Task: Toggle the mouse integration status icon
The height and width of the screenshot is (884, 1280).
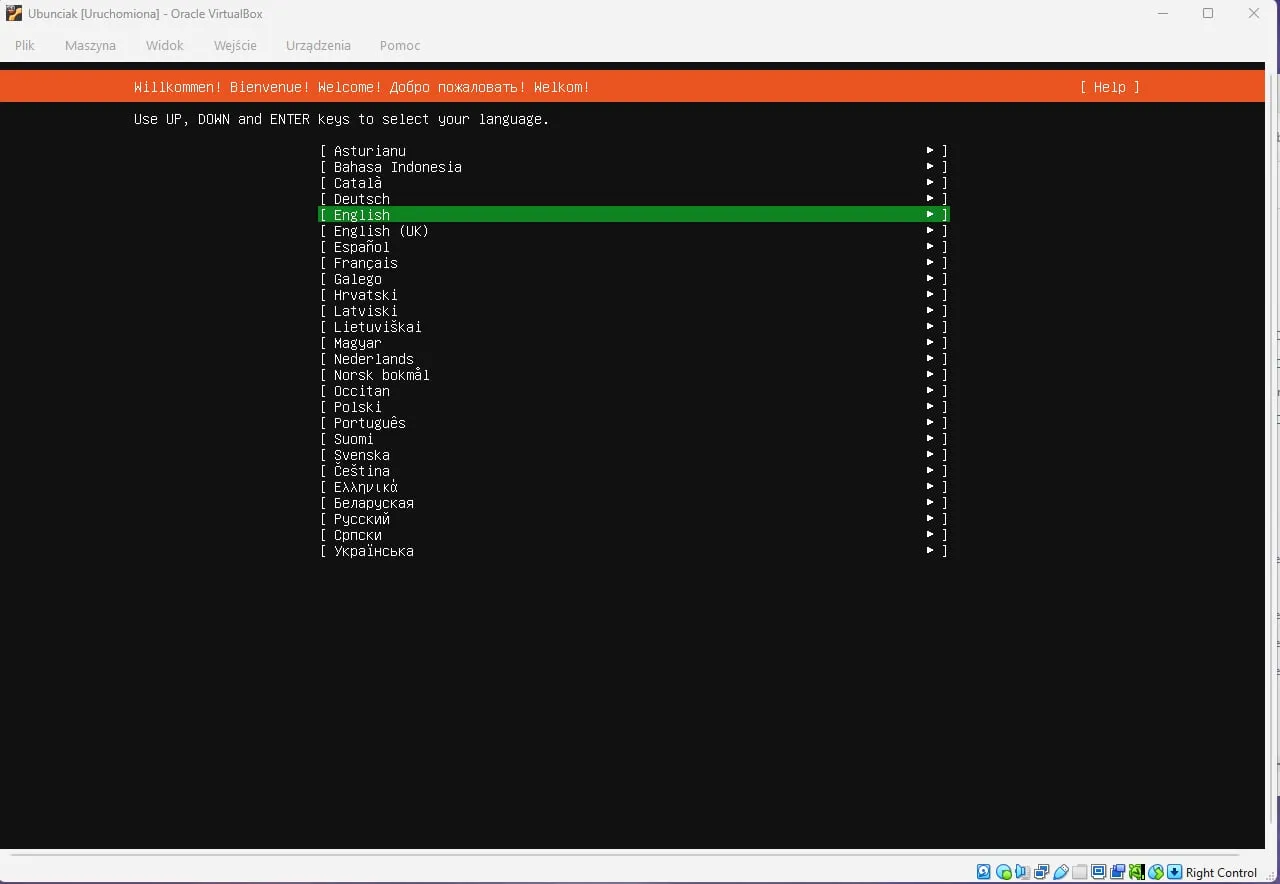Action: pos(1156,872)
